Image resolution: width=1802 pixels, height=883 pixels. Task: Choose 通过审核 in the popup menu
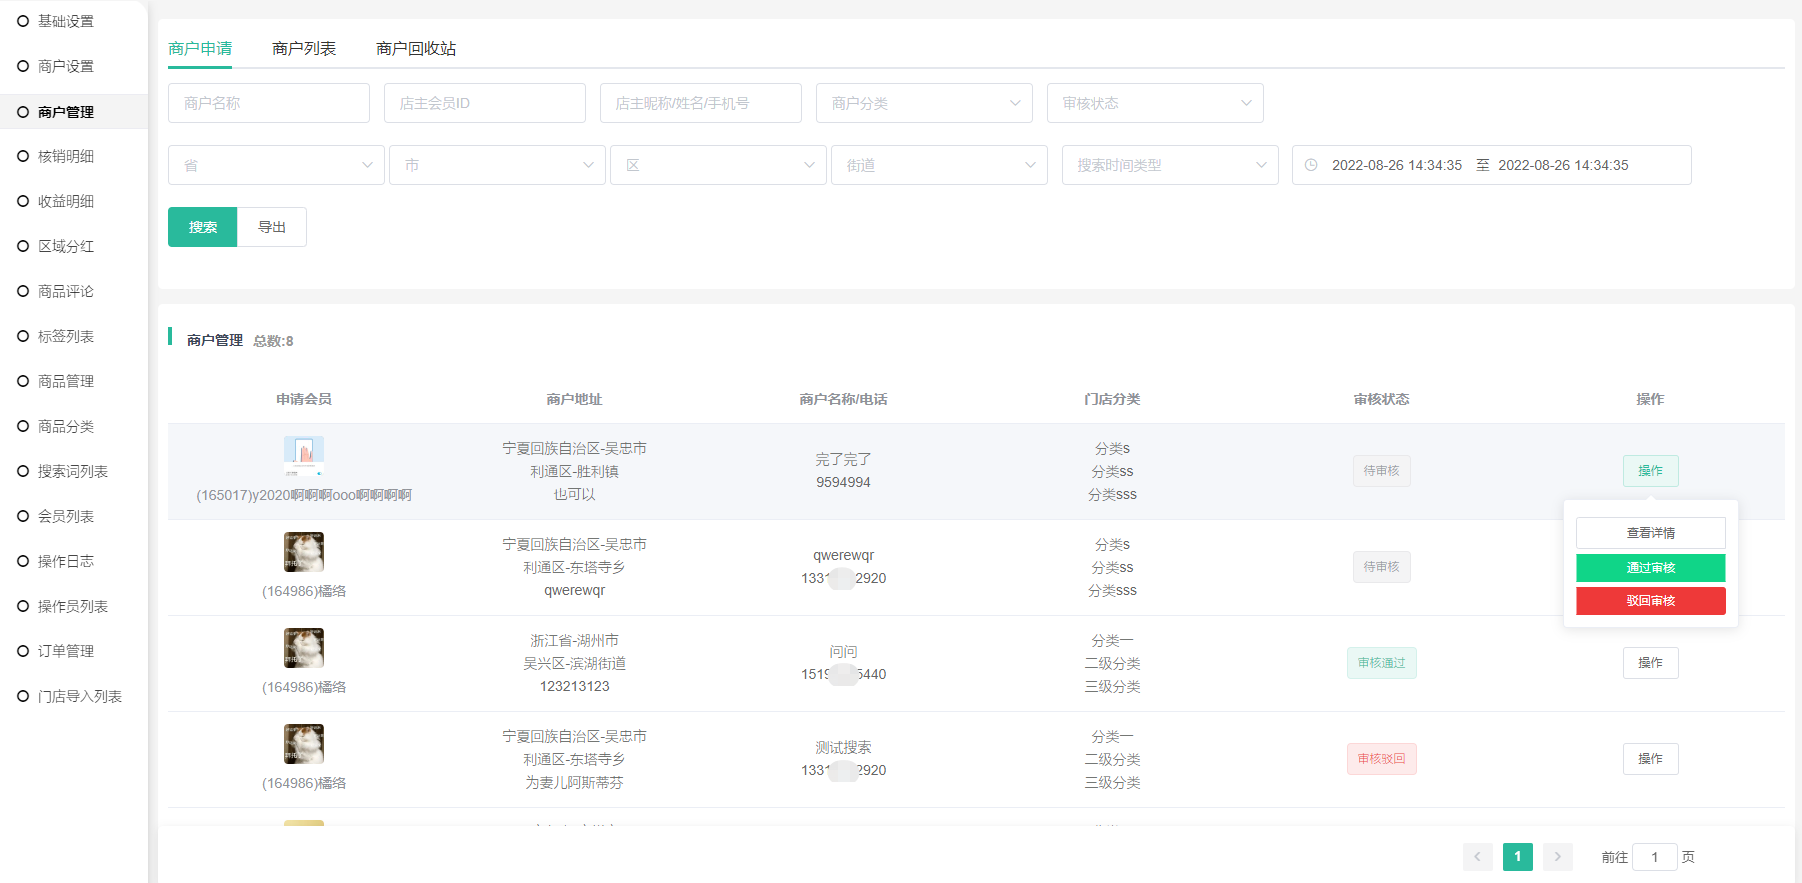(1651, 568)
